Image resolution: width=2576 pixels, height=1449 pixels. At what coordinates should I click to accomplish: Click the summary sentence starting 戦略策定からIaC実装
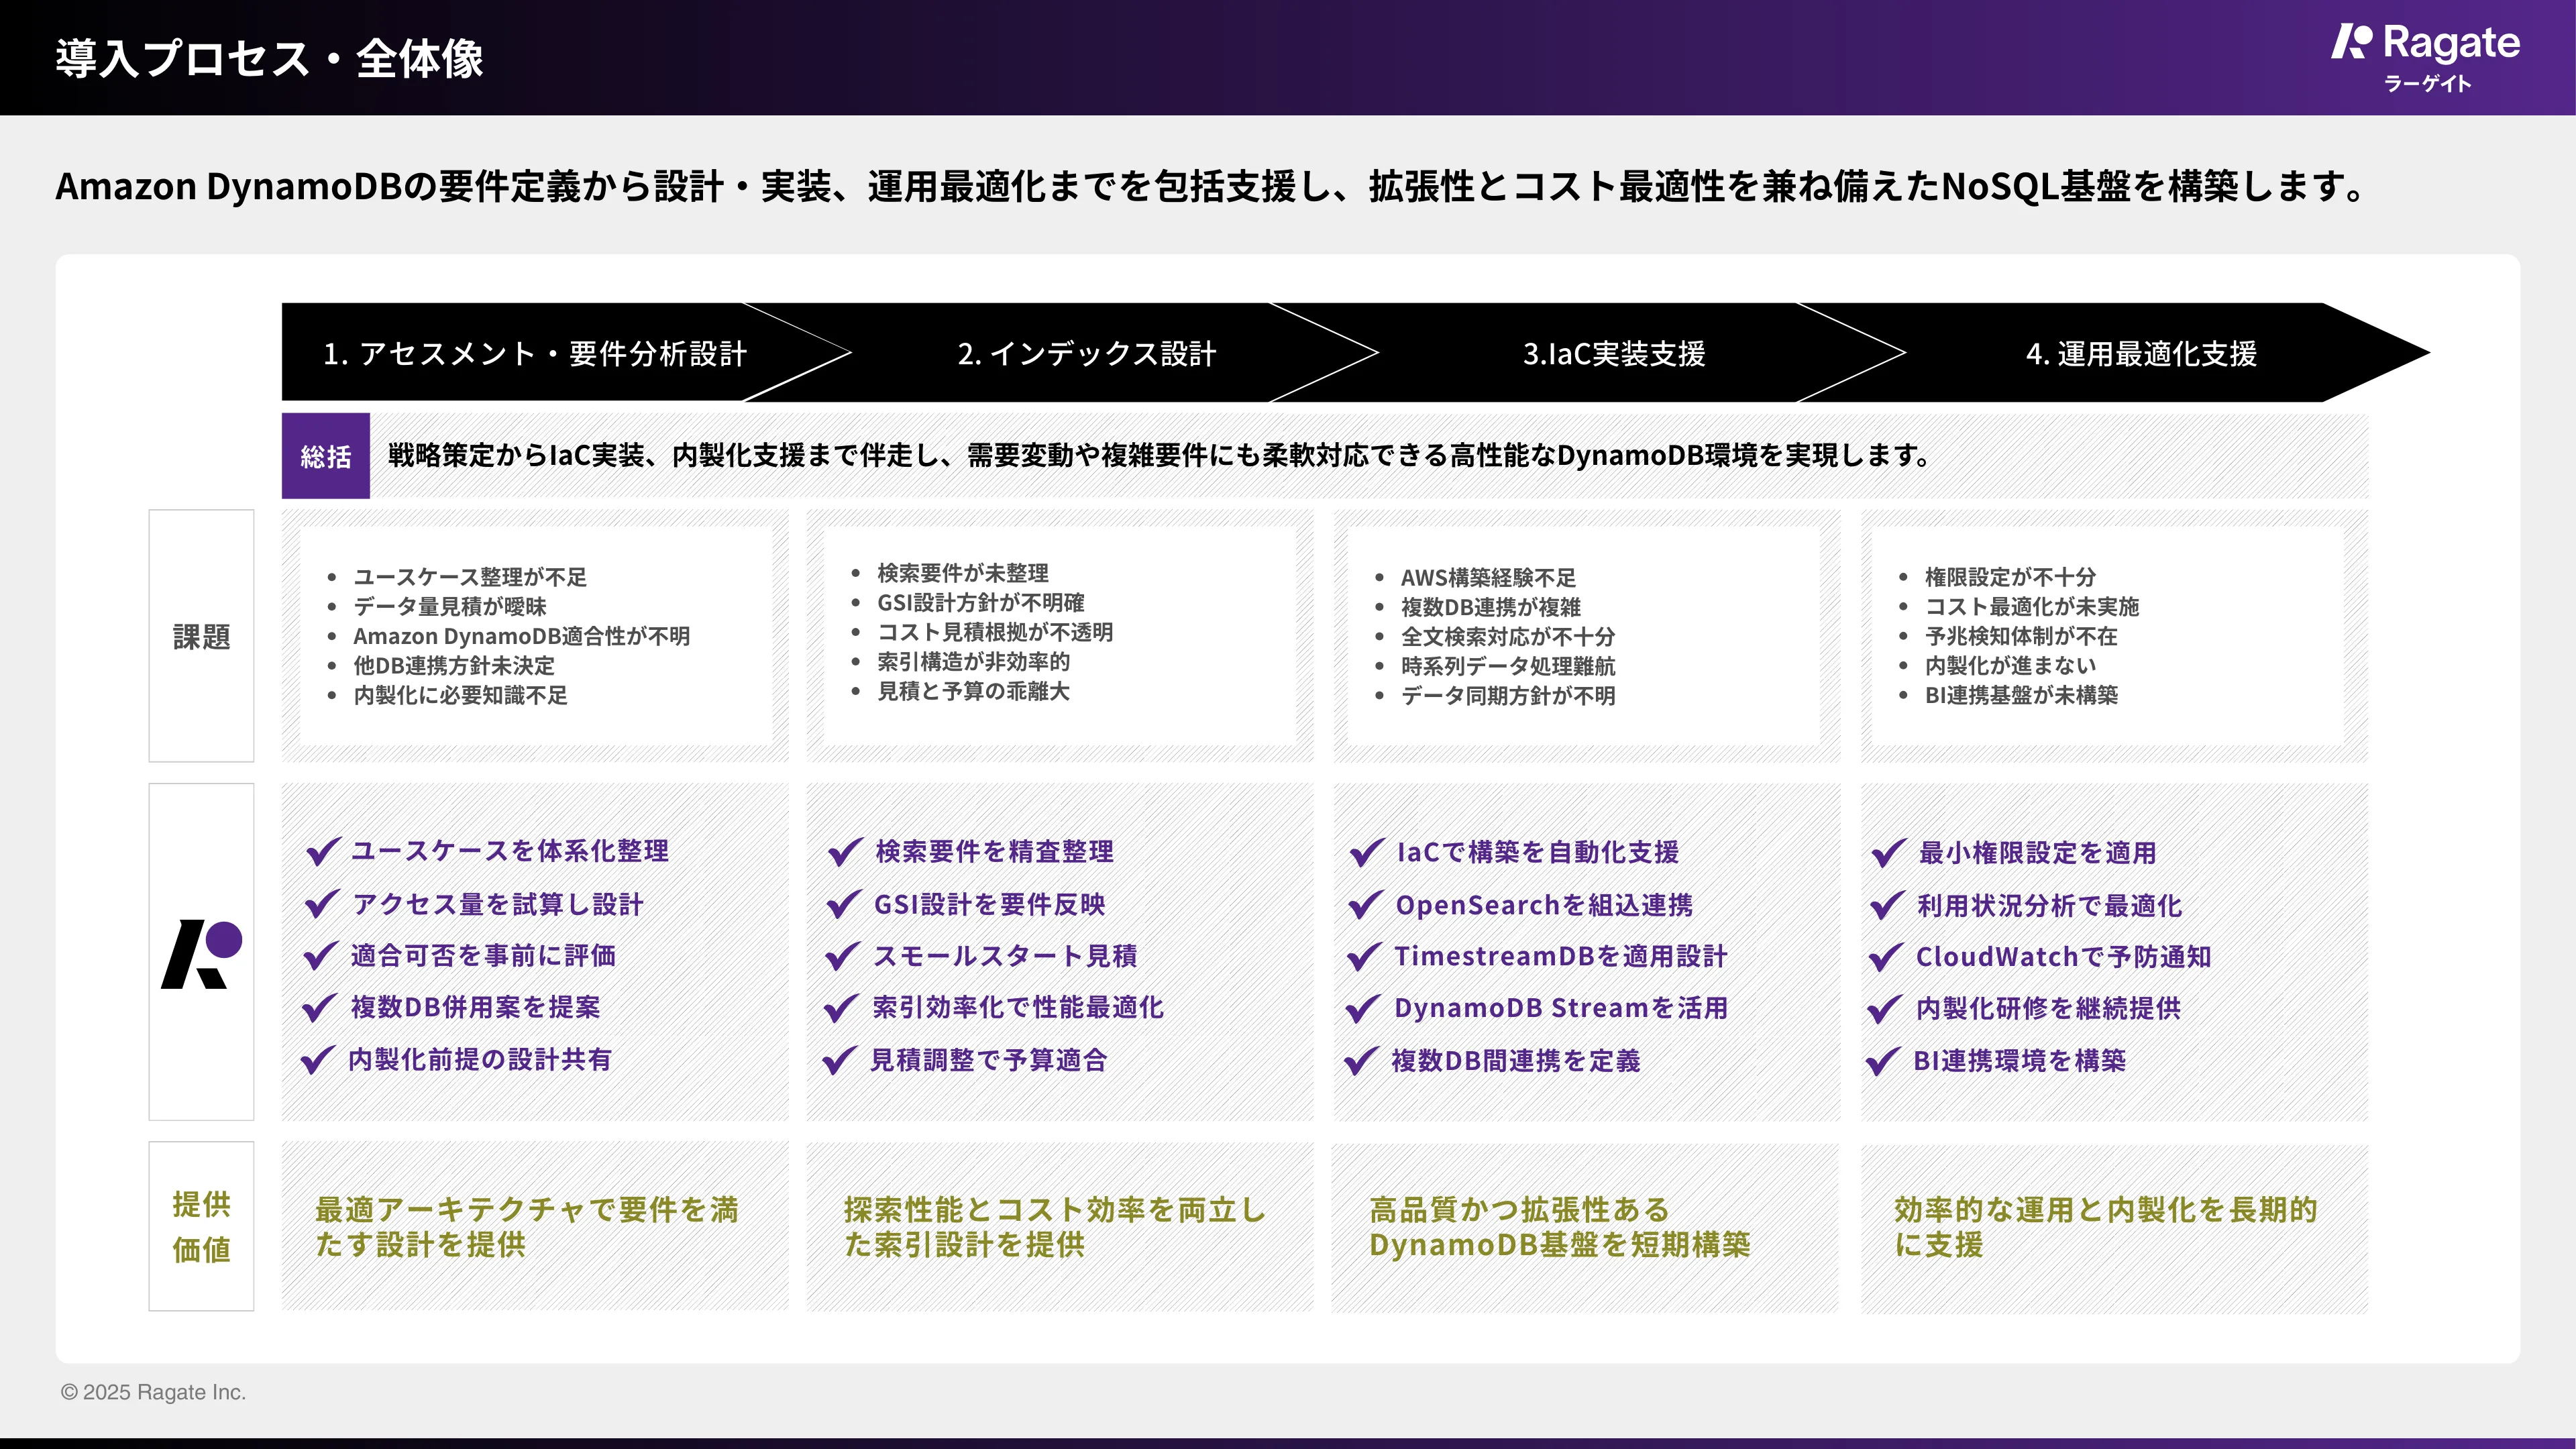(x=1160, y=455)
